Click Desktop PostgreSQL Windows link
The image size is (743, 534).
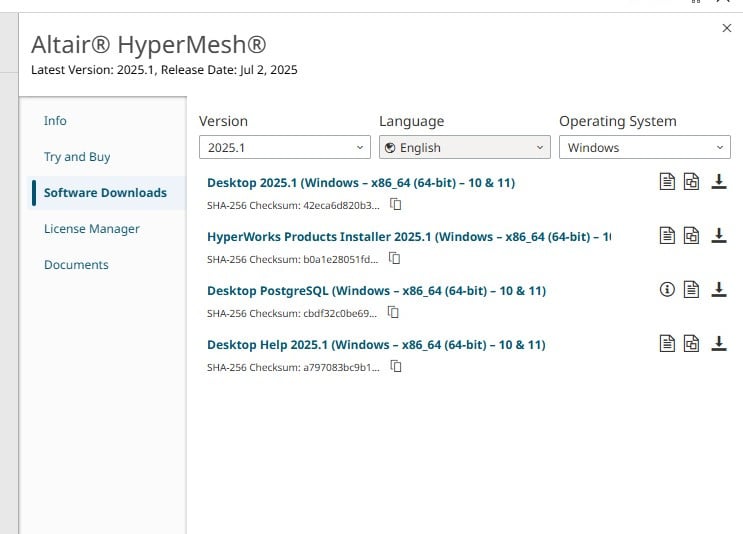(x=376, y=291)
